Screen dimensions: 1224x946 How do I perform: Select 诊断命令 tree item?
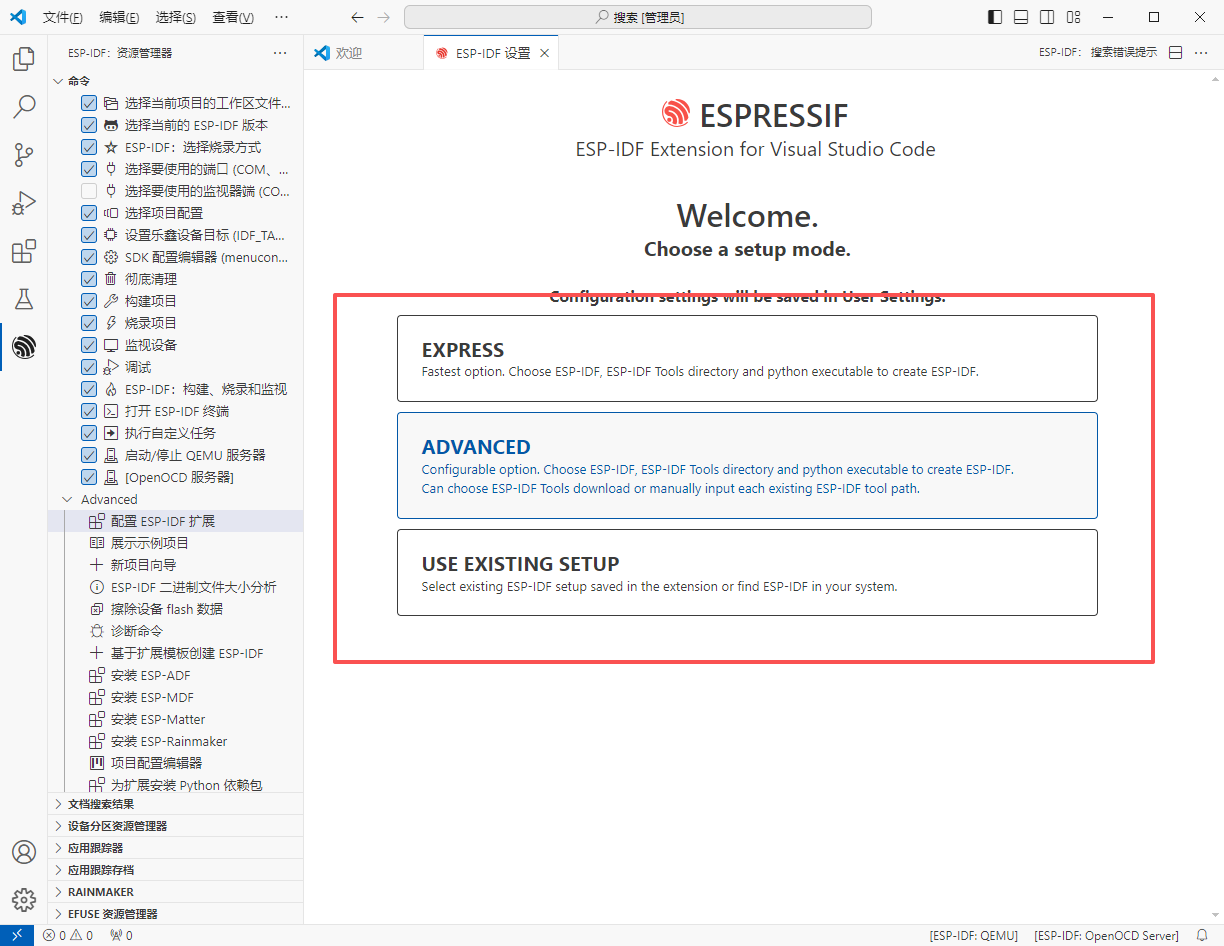[175, 631]
